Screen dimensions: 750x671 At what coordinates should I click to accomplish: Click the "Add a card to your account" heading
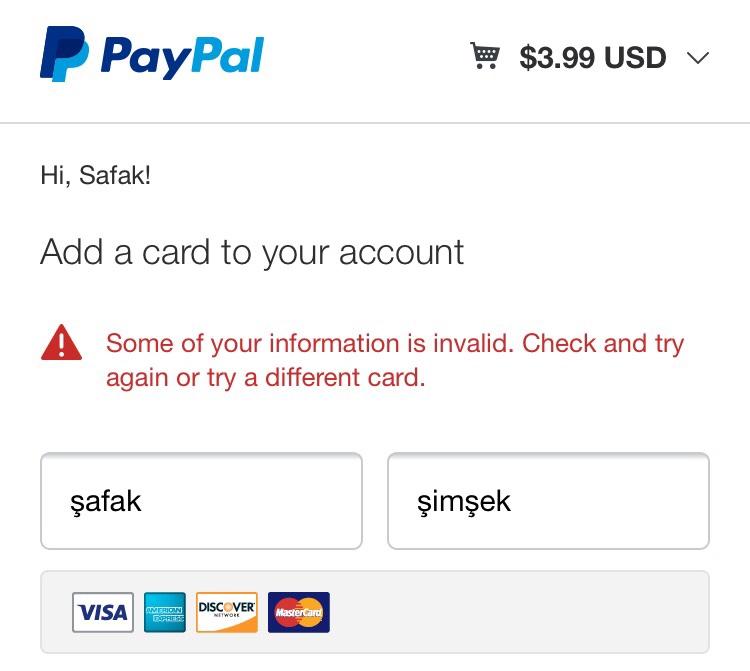(252, 252)
